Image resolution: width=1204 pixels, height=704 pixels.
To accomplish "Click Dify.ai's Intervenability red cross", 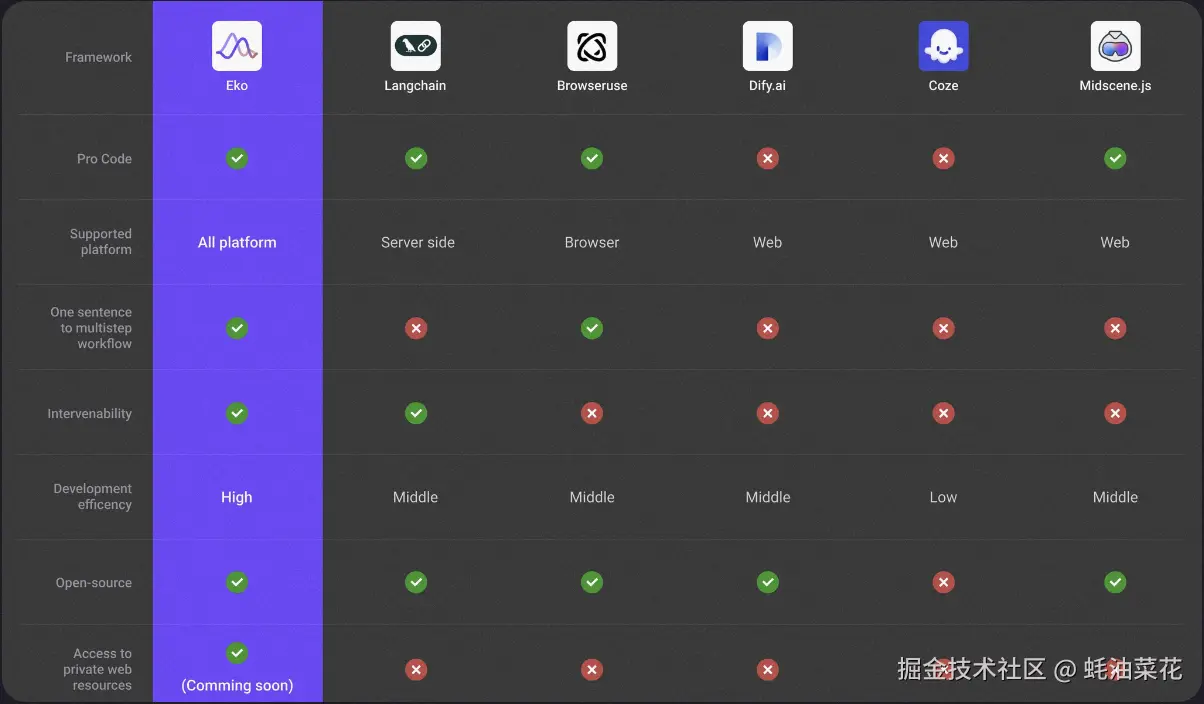I will (x=768, y=413).
